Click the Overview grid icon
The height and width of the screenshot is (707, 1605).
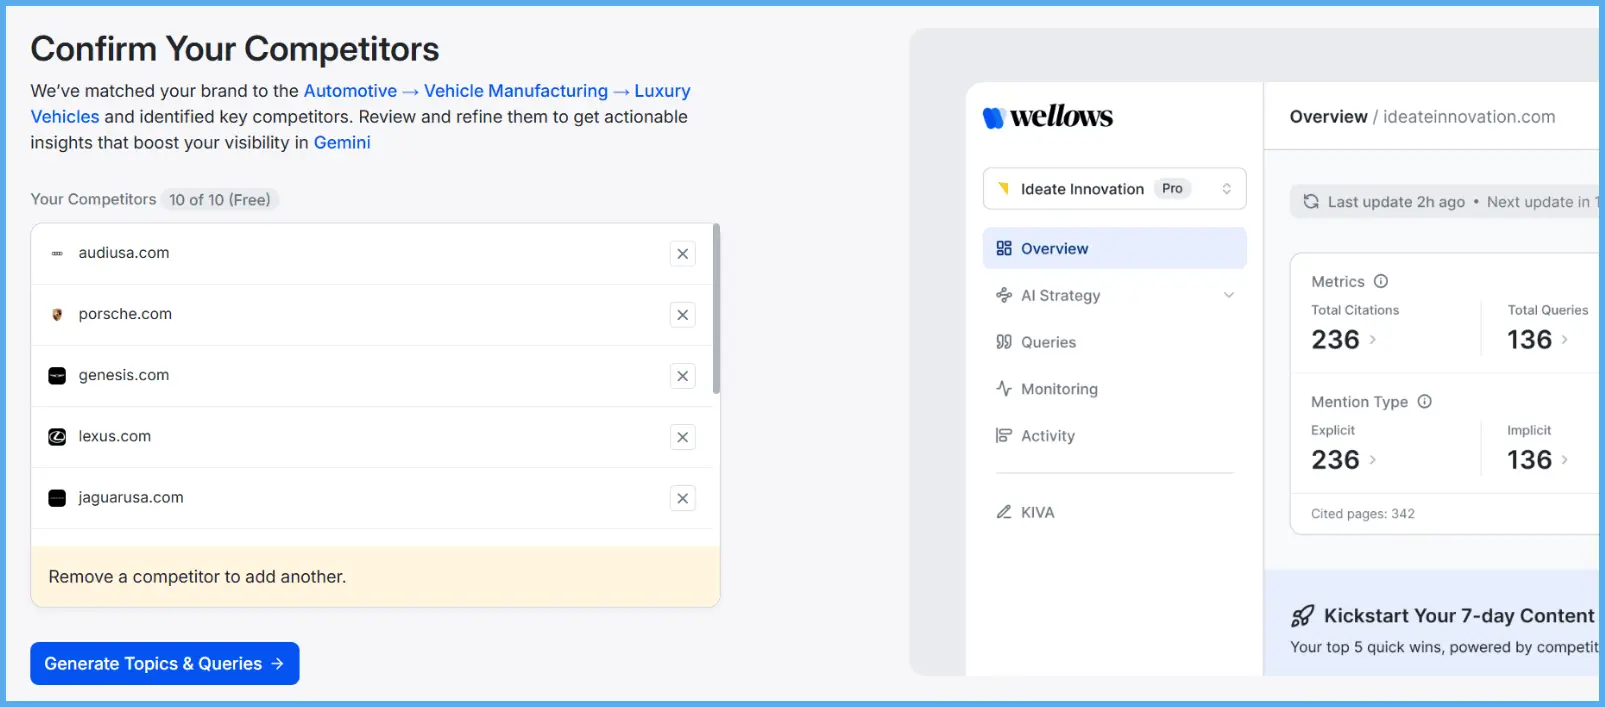point(1004,248)
